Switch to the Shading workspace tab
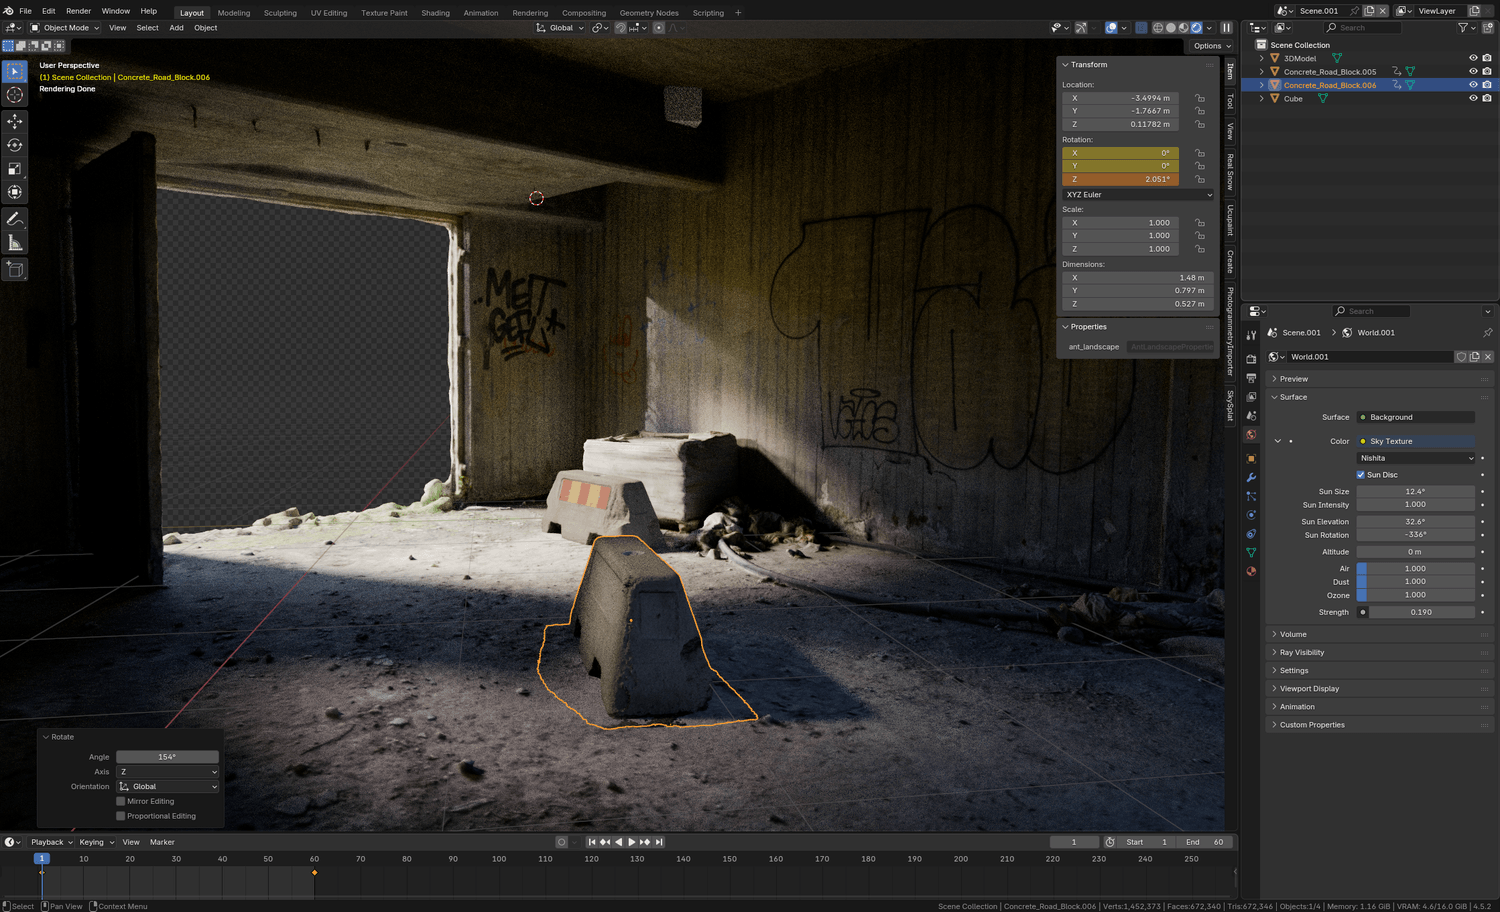 [435, 13]
